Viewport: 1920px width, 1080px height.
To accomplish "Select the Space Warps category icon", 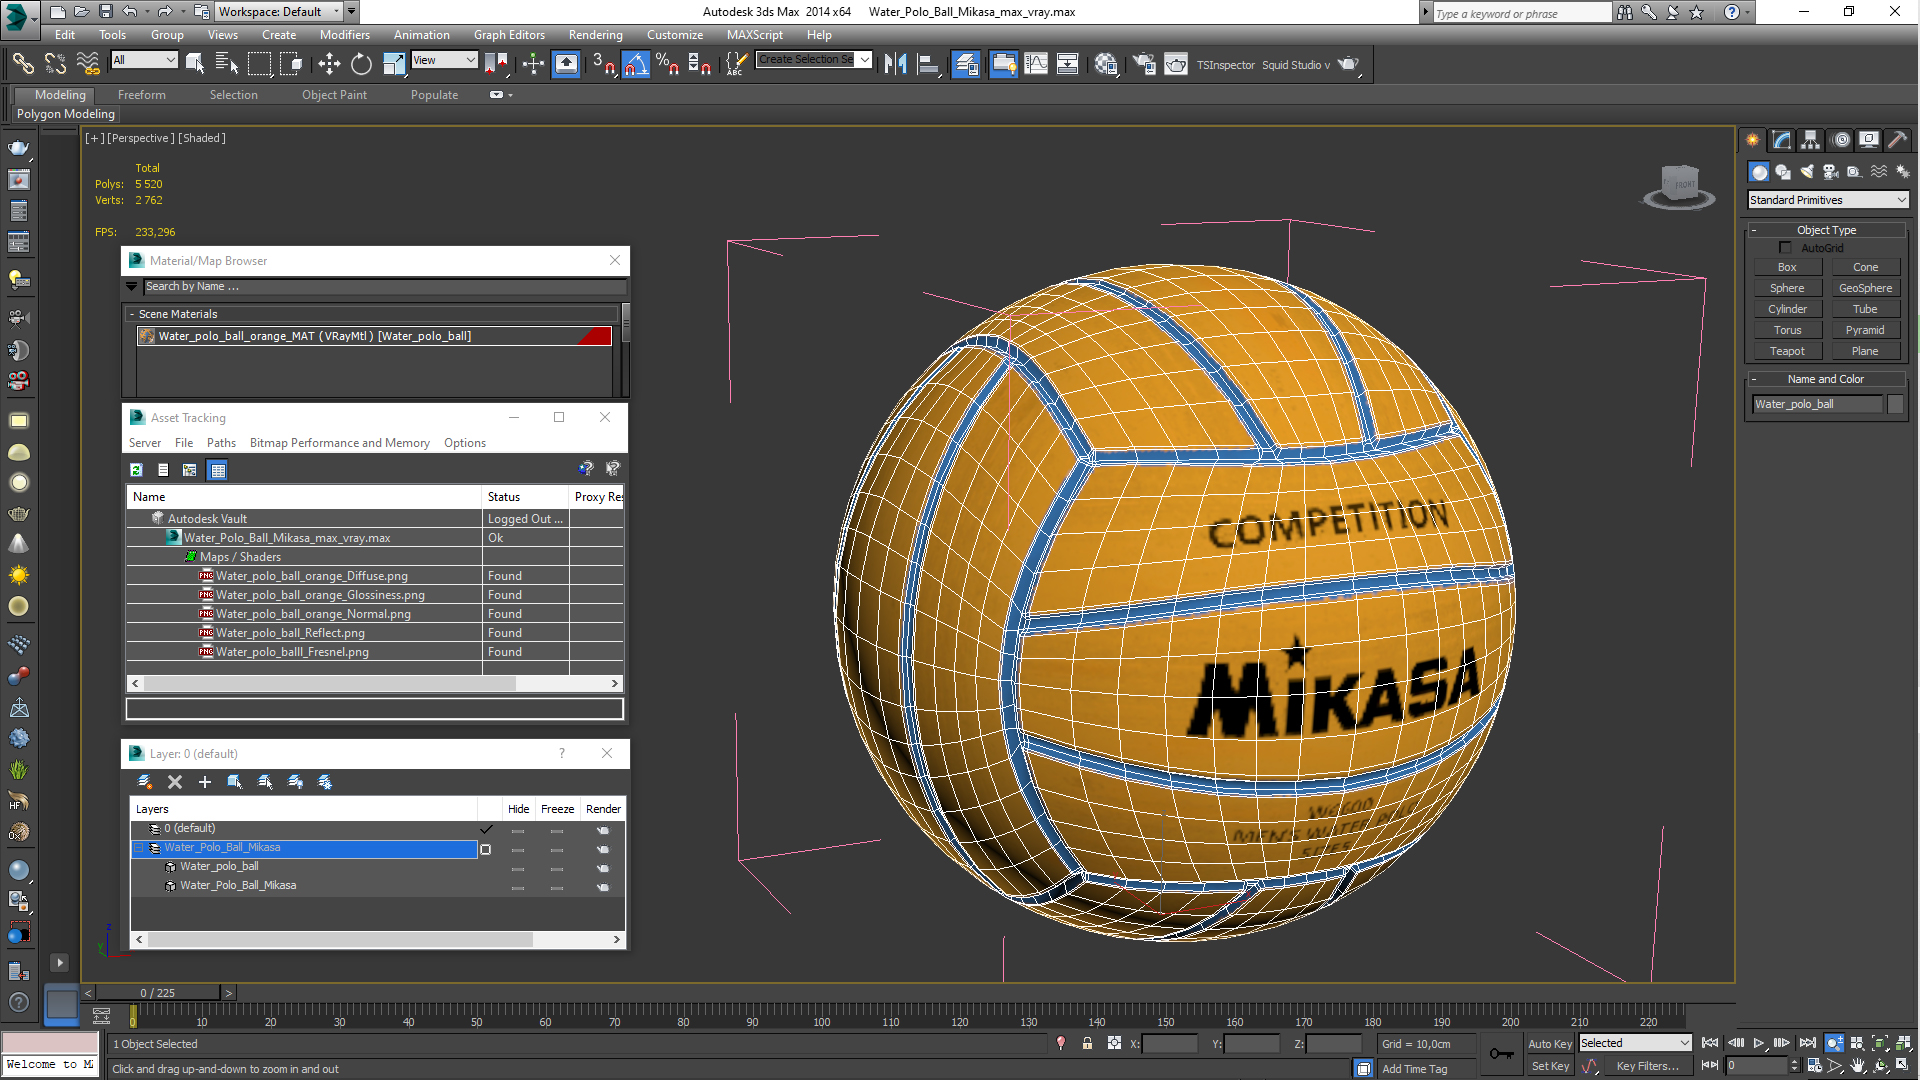I will pyautogui.click(x=1879, y=172).
